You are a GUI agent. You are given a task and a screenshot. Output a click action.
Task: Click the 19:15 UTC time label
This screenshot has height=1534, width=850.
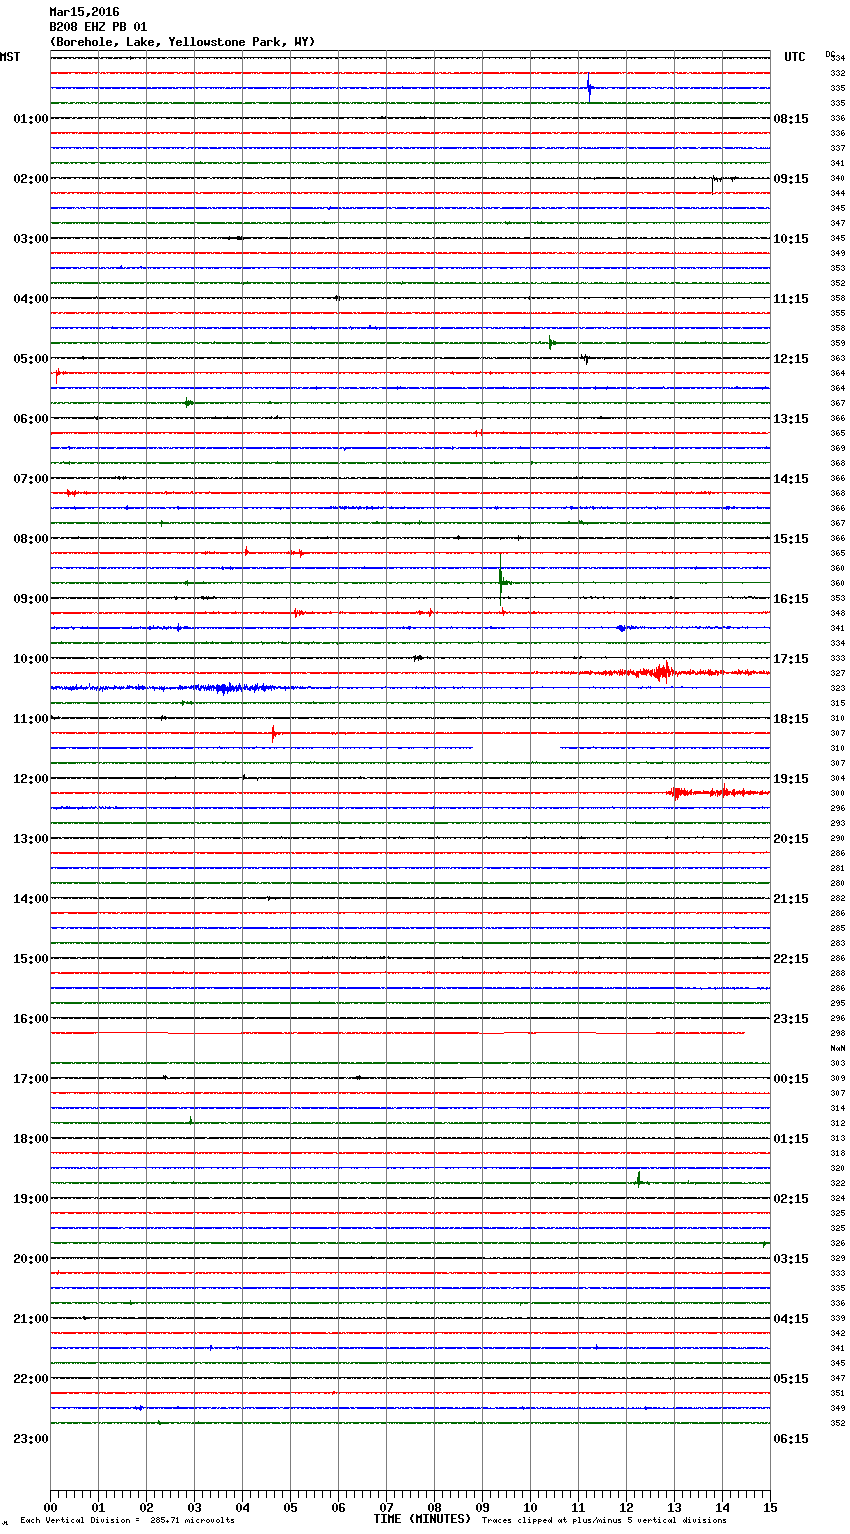click(791, 779)
